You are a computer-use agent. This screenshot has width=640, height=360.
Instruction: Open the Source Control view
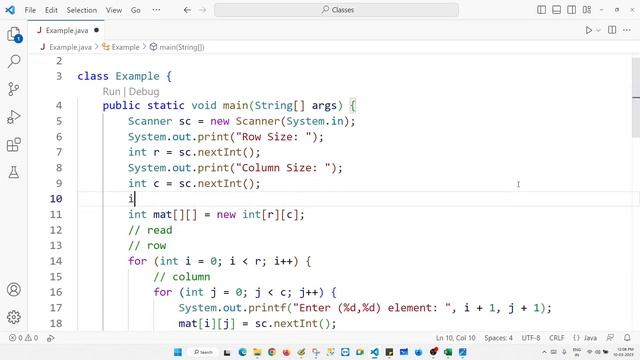pyautogui.click(x=14, y=89)
